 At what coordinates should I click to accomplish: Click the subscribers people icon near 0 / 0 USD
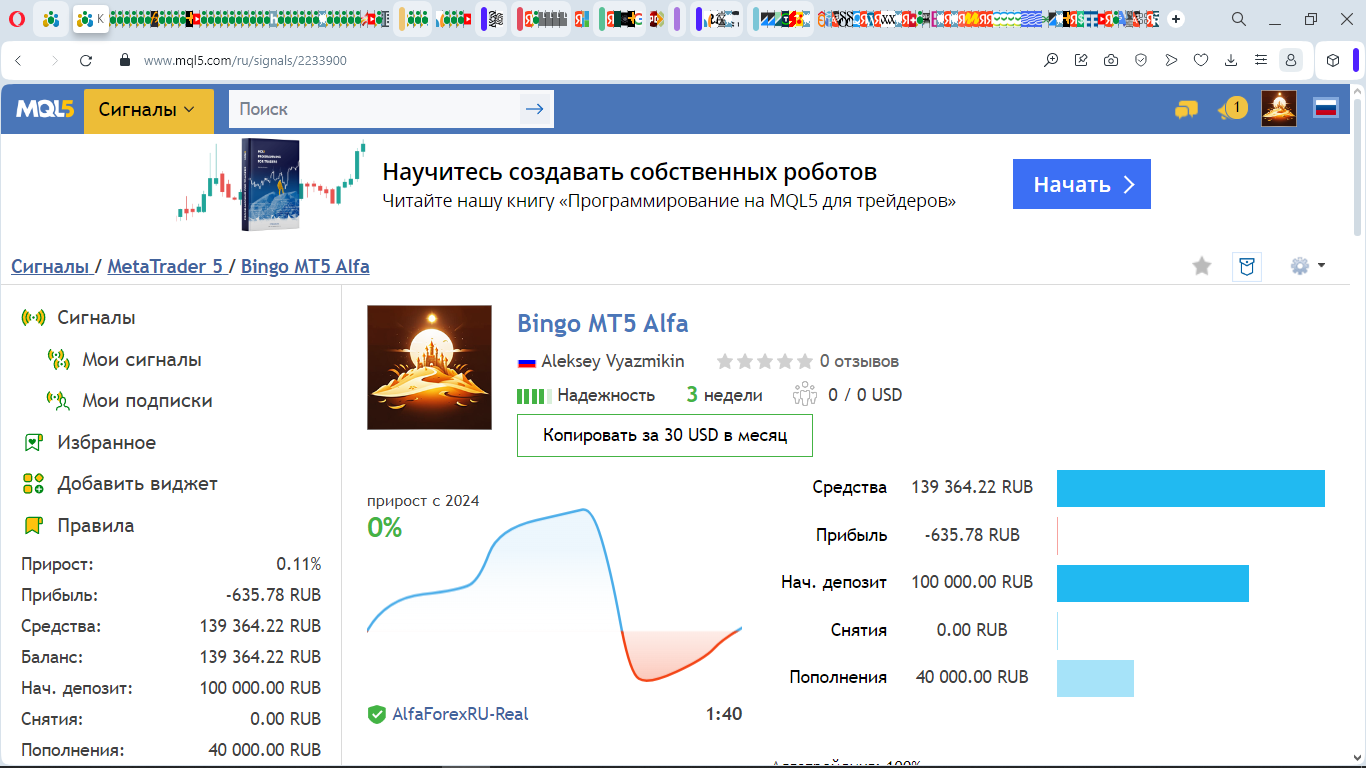pyautogui.click(x=805, y=394)
